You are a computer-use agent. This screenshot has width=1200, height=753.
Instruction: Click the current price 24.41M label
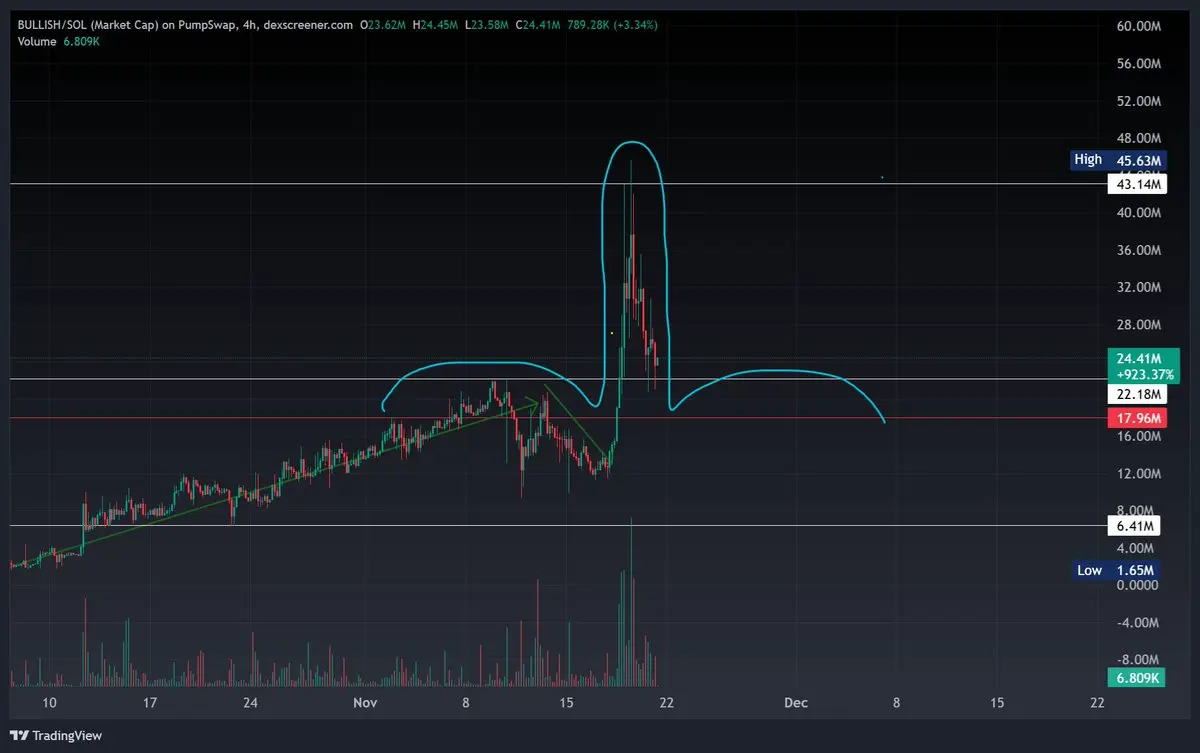click(1140, 358)
